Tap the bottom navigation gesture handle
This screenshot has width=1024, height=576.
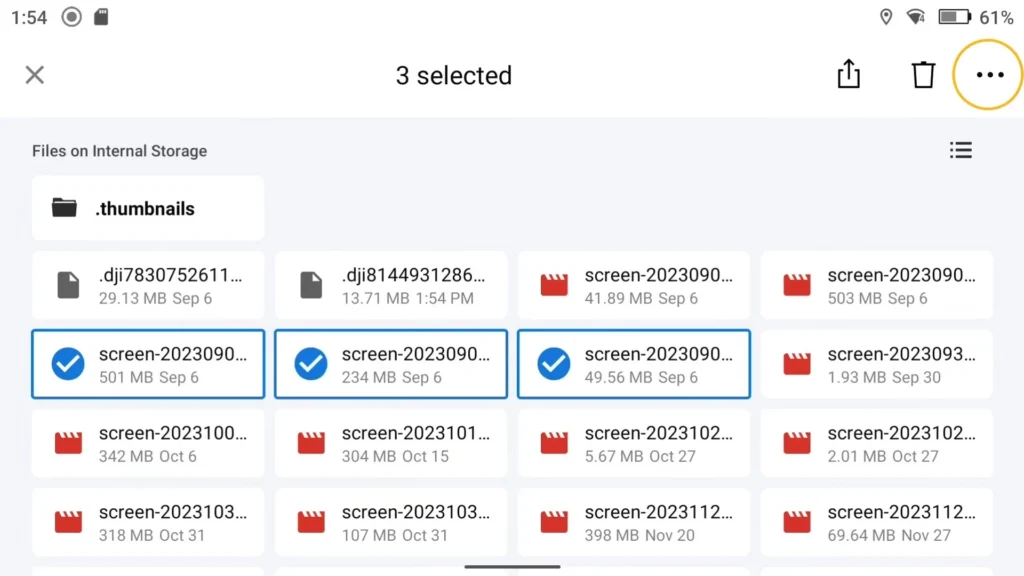(x=512, y=567)
